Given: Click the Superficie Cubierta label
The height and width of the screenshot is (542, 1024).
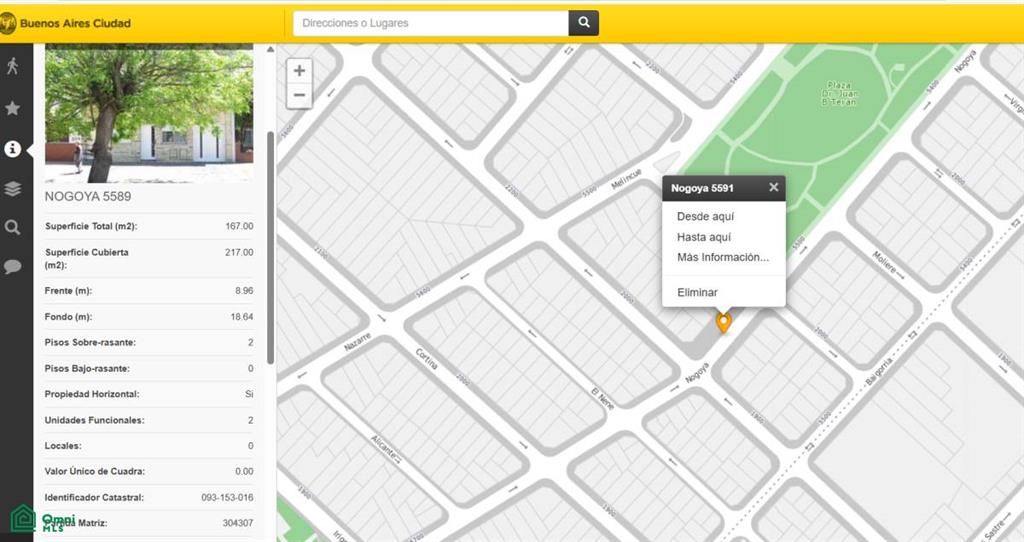Looking at the screenshot, I should [86, 259].
